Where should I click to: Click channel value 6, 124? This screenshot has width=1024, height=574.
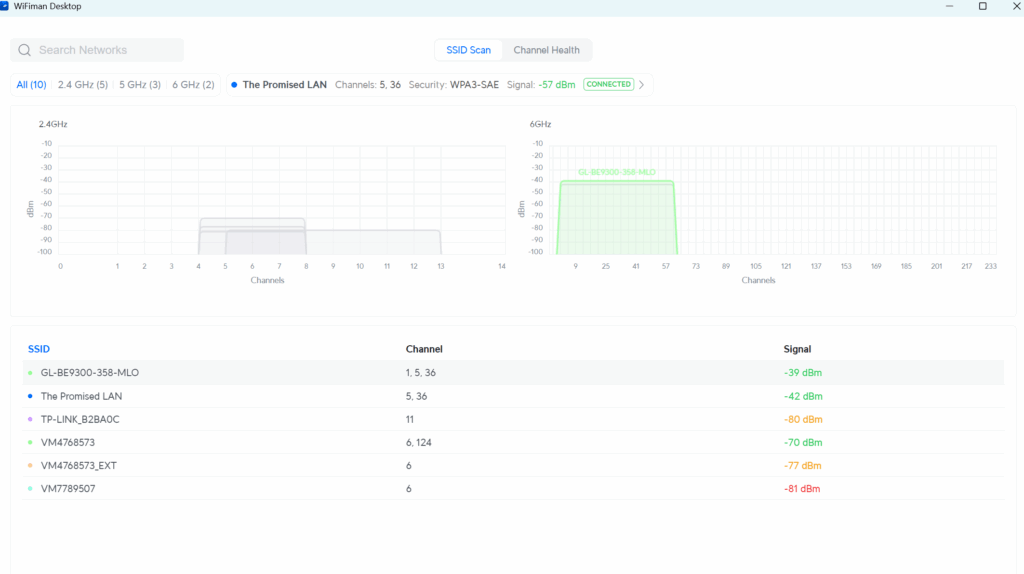tap(419, 443)
